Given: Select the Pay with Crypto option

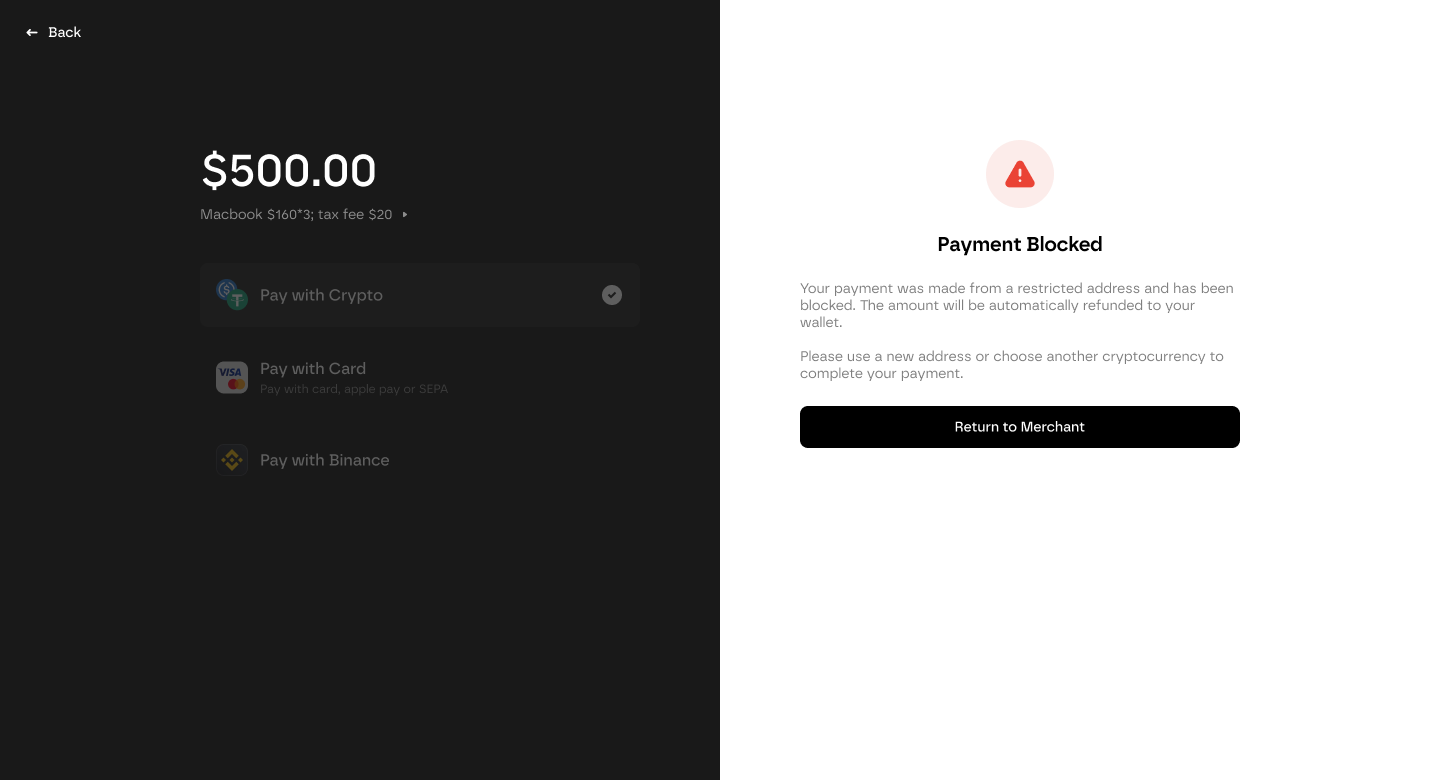Looking at the screenshot, I should point(420,295).
